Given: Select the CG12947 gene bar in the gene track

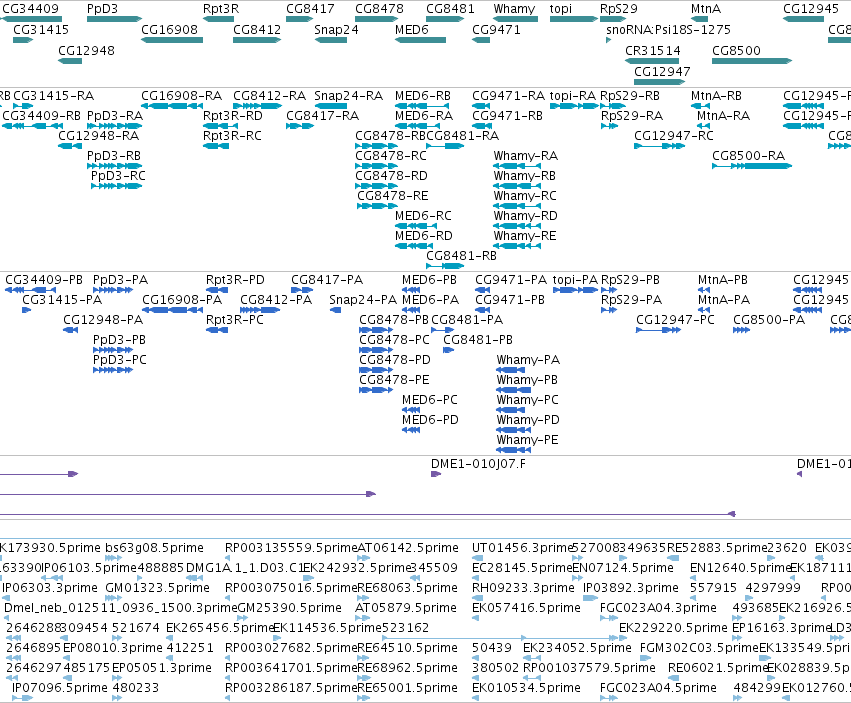Looking at the screenshot, I should tap(659, 82).
